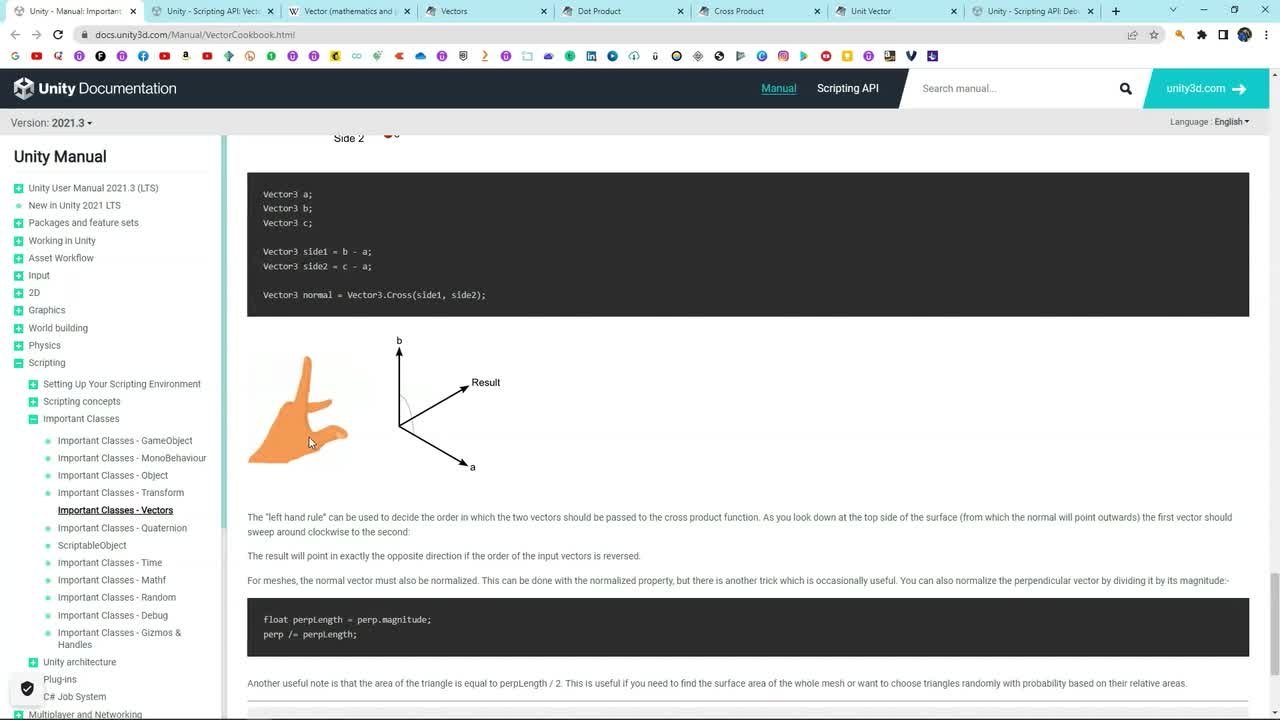
Task: Click the Unity Documentation logo
Action: (95, 88)
